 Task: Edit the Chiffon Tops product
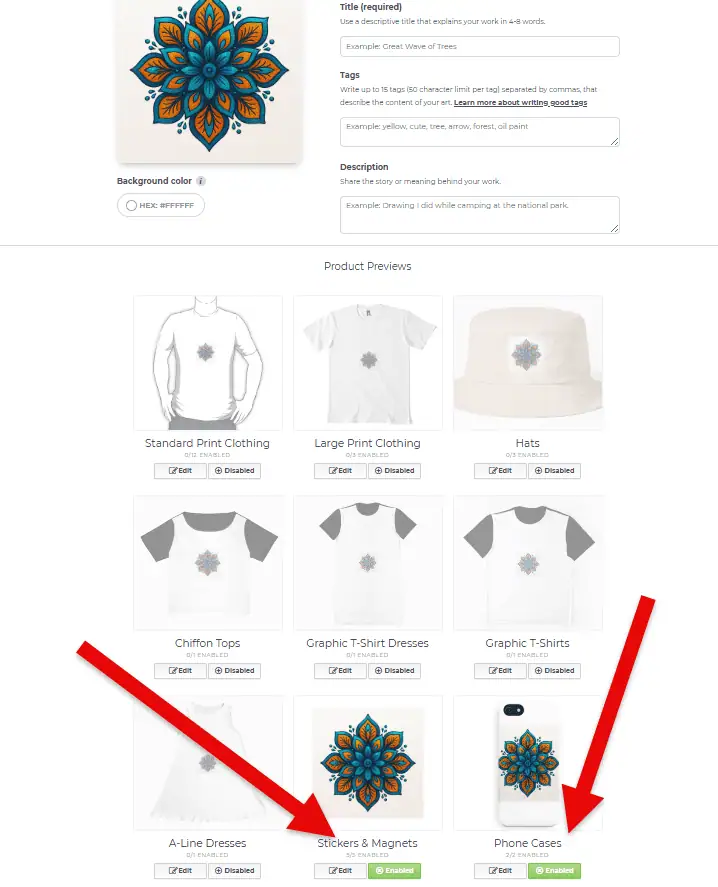pos(180,671)
